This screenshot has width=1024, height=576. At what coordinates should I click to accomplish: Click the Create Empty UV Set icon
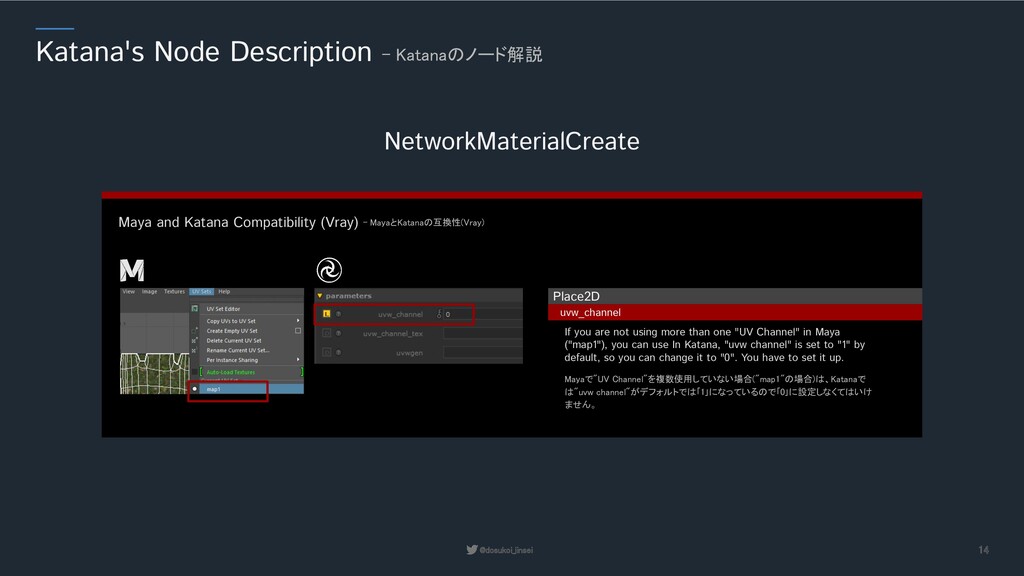195,330
